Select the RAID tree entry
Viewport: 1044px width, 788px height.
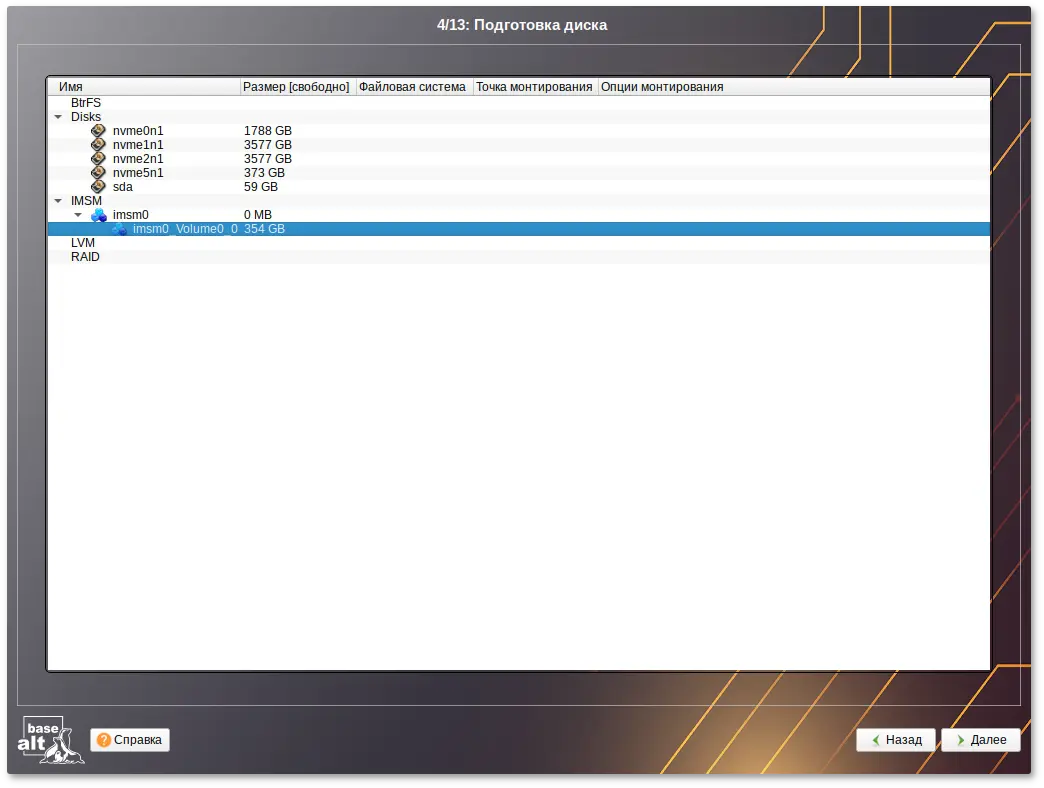point(85,256)
